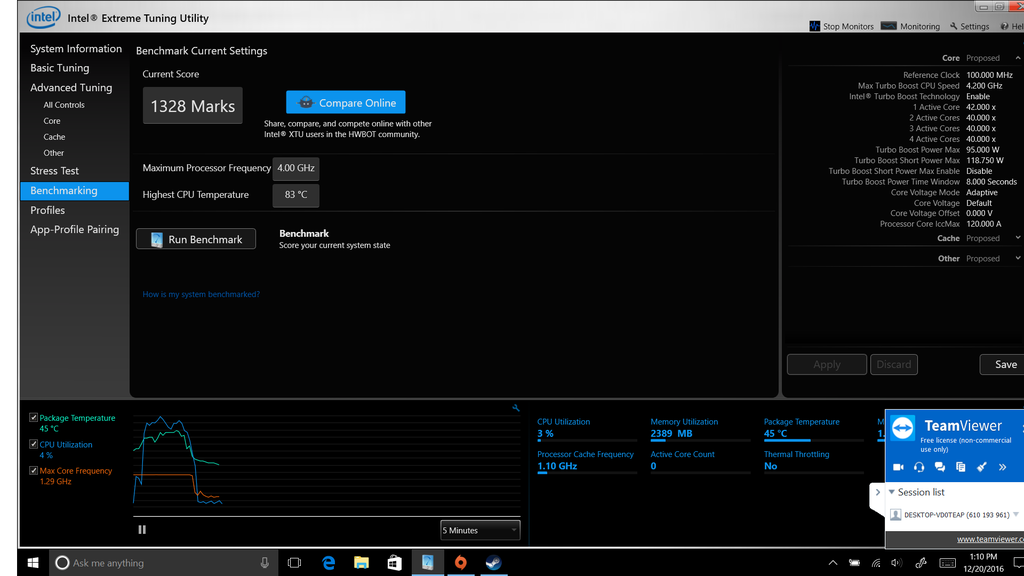Open Task View from the taskbar
The height and width of the screenshot is (576, 1024).
point(295,562)
